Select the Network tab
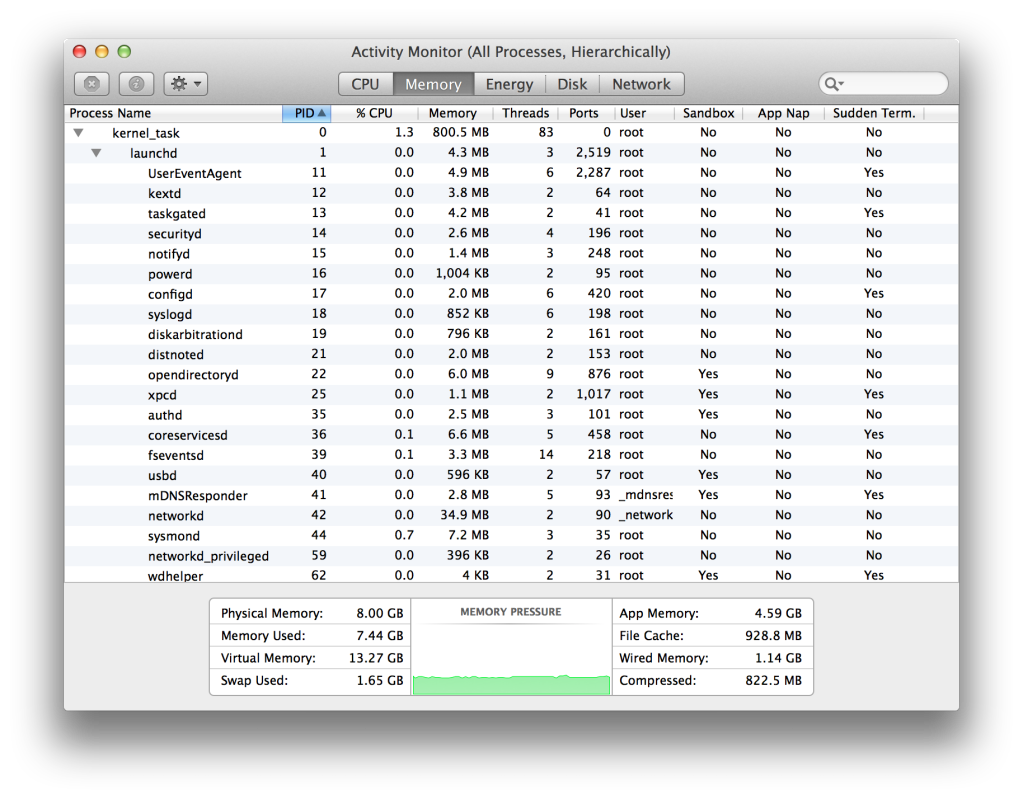 point(641,84)
